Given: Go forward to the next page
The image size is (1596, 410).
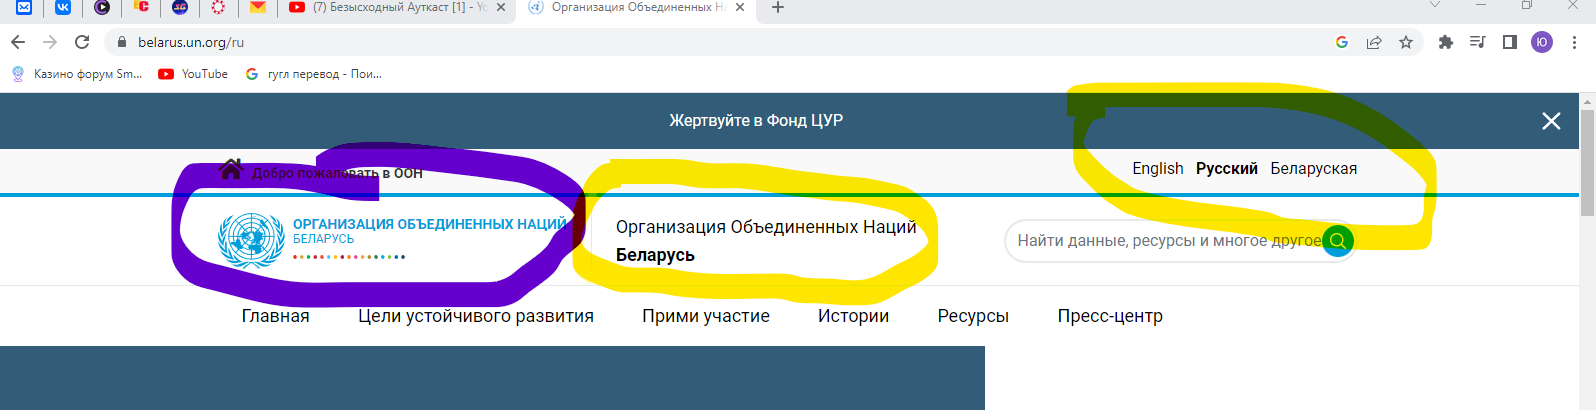Looking at the screenshot, I should click(x=50, y=42).
